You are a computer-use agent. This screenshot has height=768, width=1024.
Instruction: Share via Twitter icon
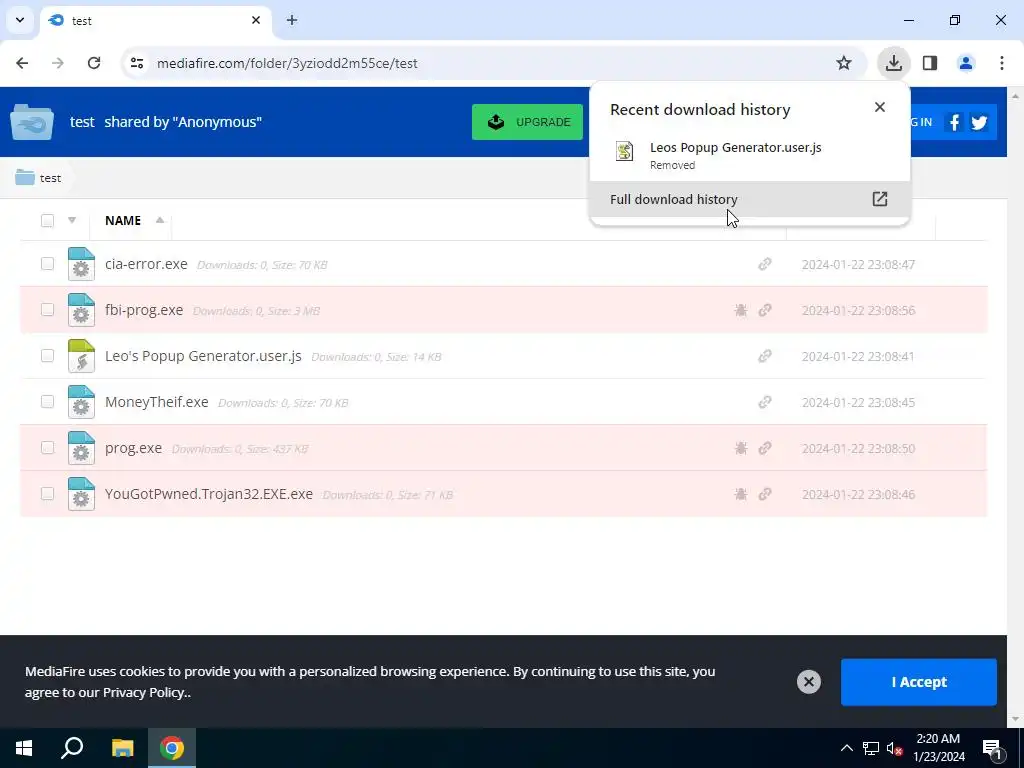979,122
